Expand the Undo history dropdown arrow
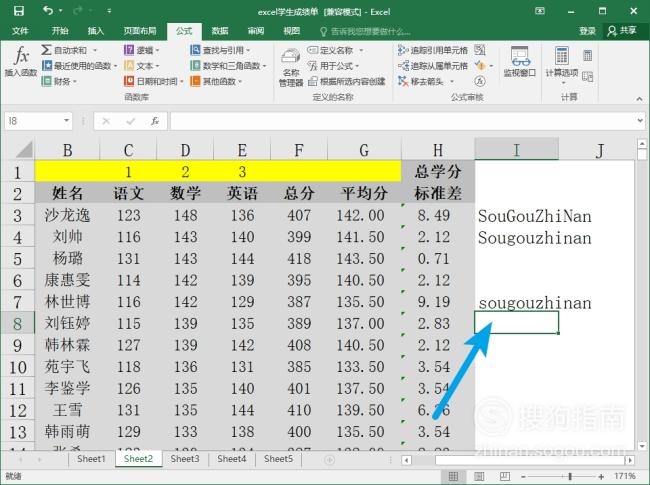Image resolution: width=650 pixels, height=485 pixels. click(61, 11)
